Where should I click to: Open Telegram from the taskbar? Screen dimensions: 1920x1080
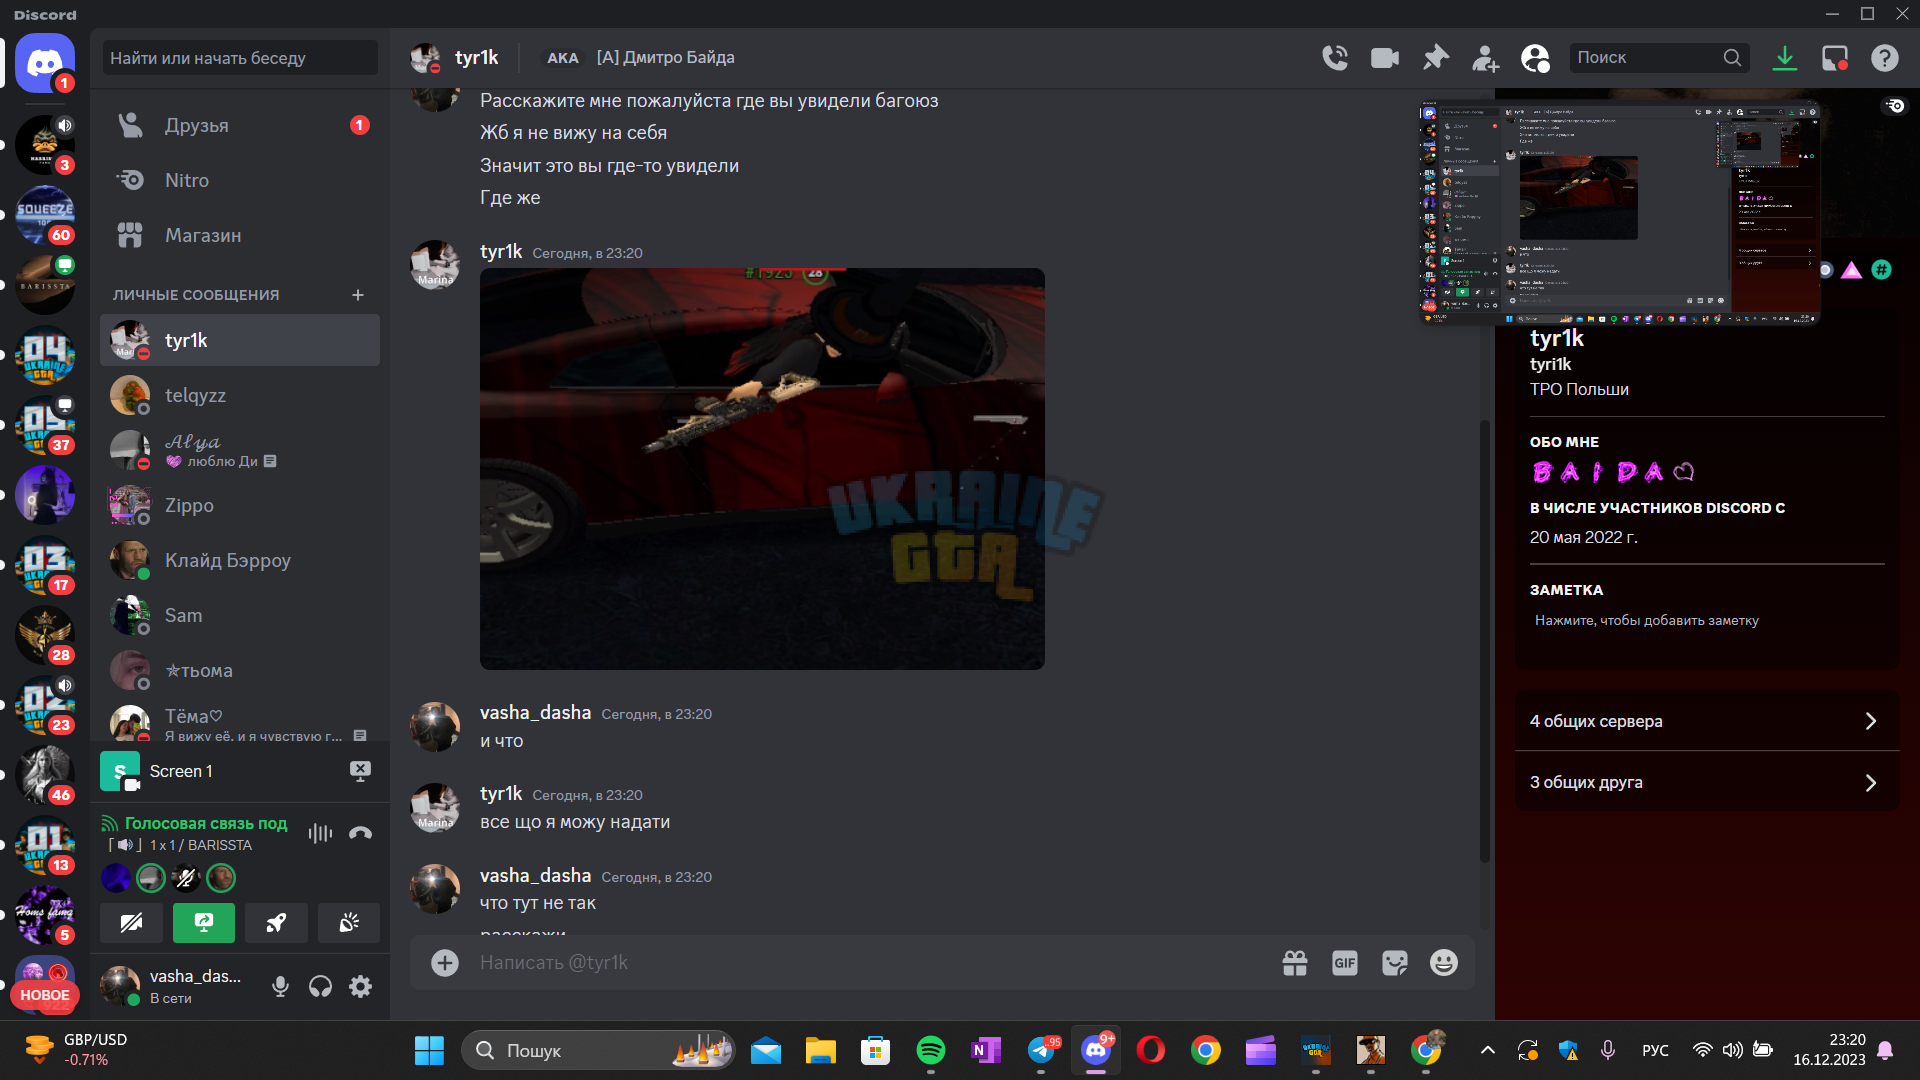[1041, 1051]
